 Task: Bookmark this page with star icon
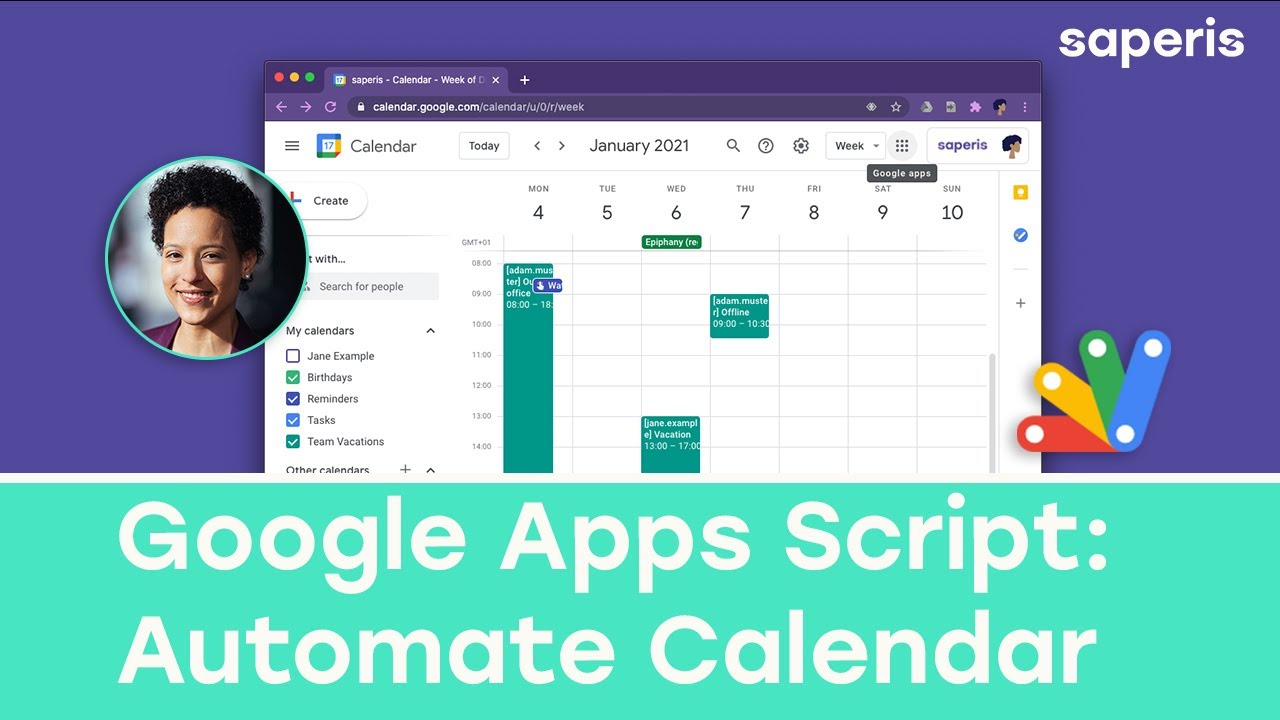(x=896, y=107)
